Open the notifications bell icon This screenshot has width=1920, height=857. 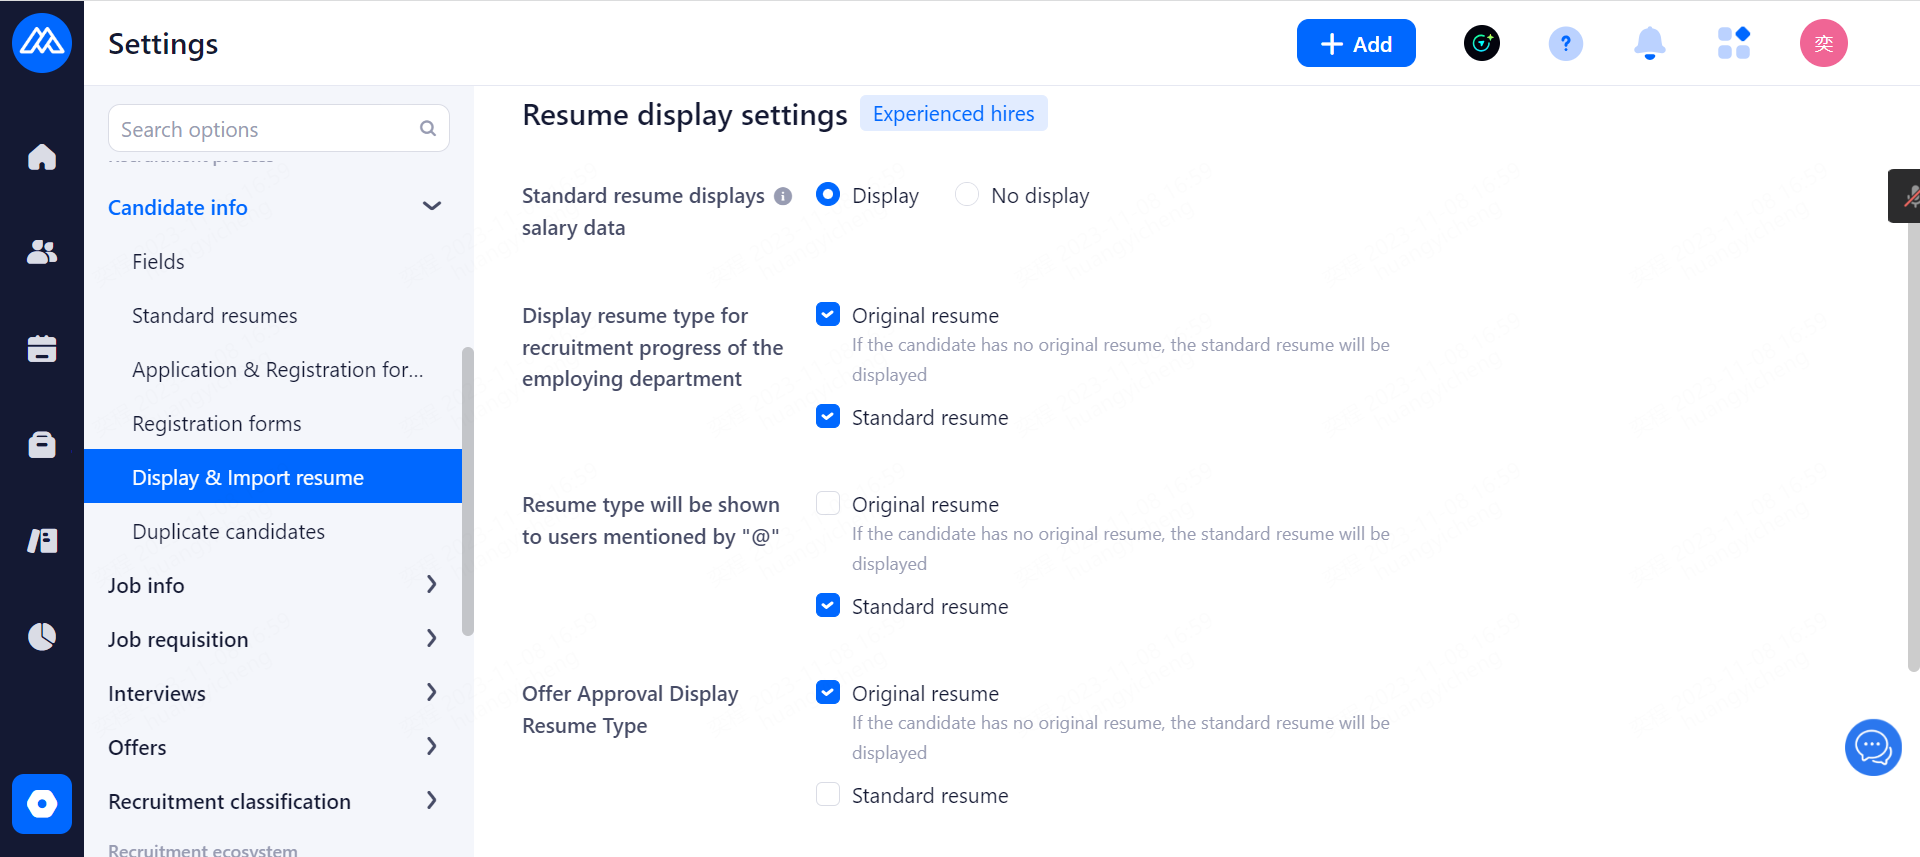tap(1649, 44)
